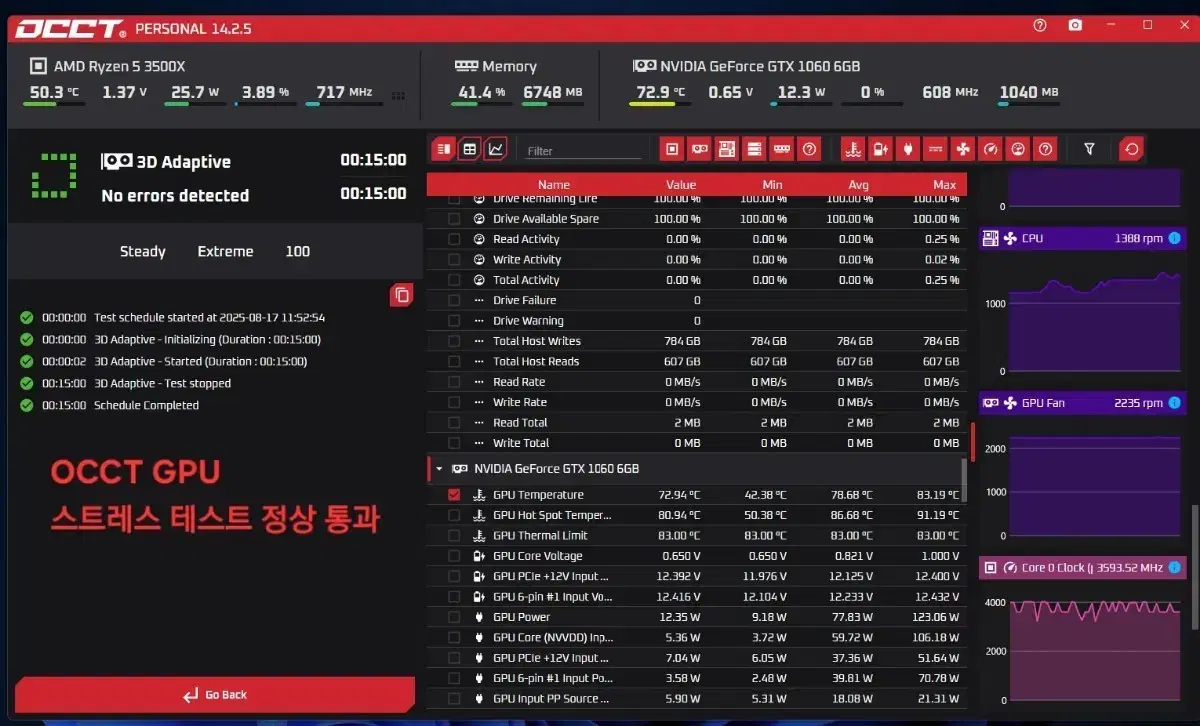Toggle the clock gauge sensor filter icon

(990, 149)
